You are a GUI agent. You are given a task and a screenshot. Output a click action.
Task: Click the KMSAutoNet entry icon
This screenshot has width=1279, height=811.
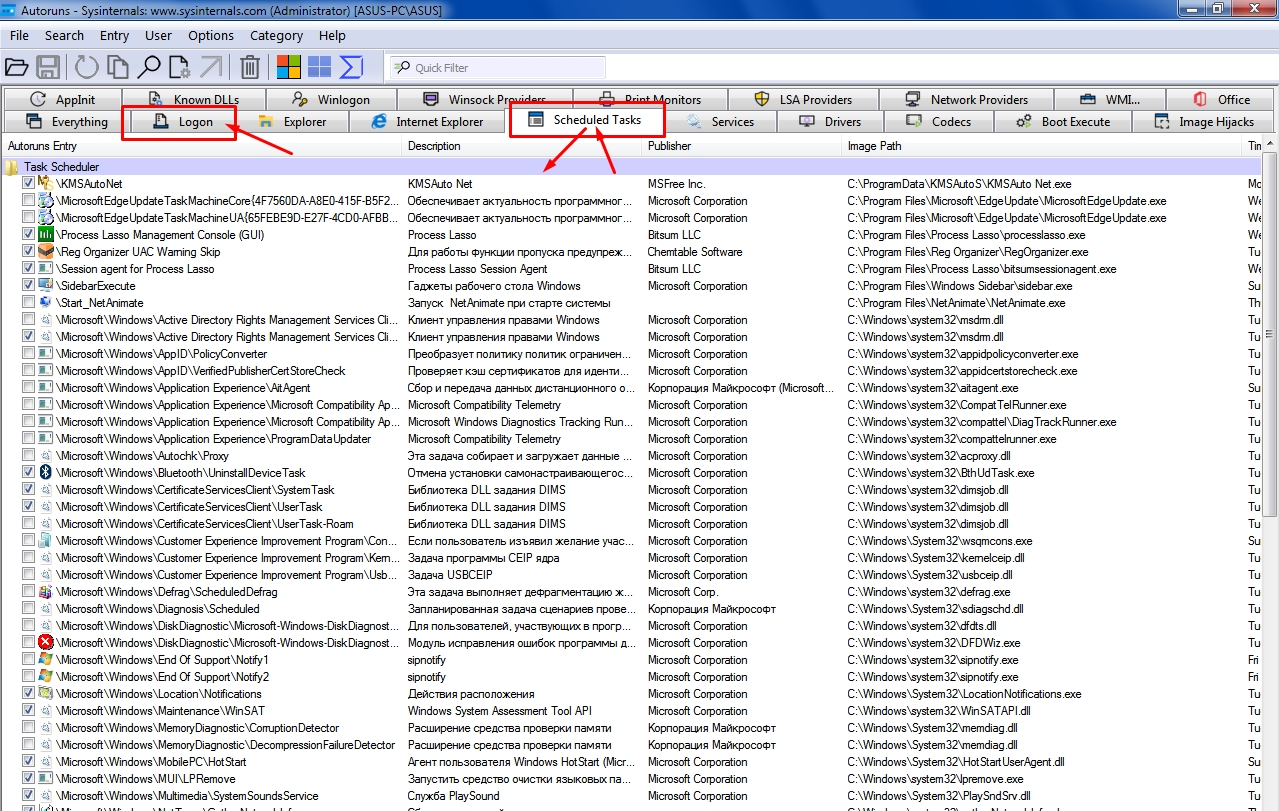[x=45, y=184]
